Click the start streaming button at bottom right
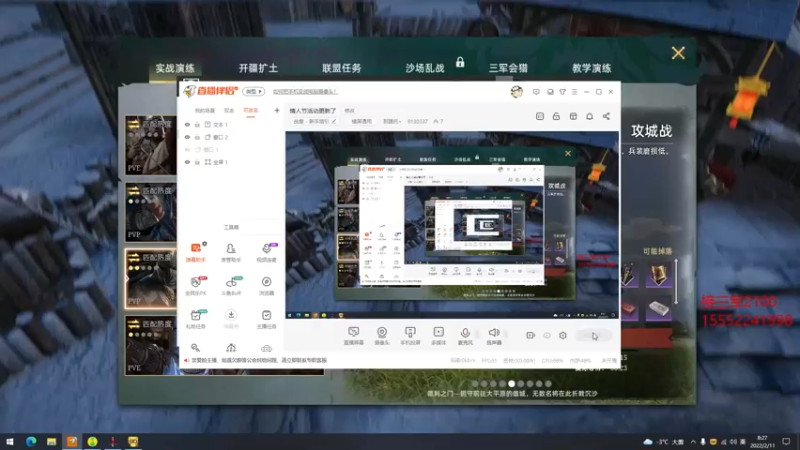 pyautogui.click(x=594, y=335)
